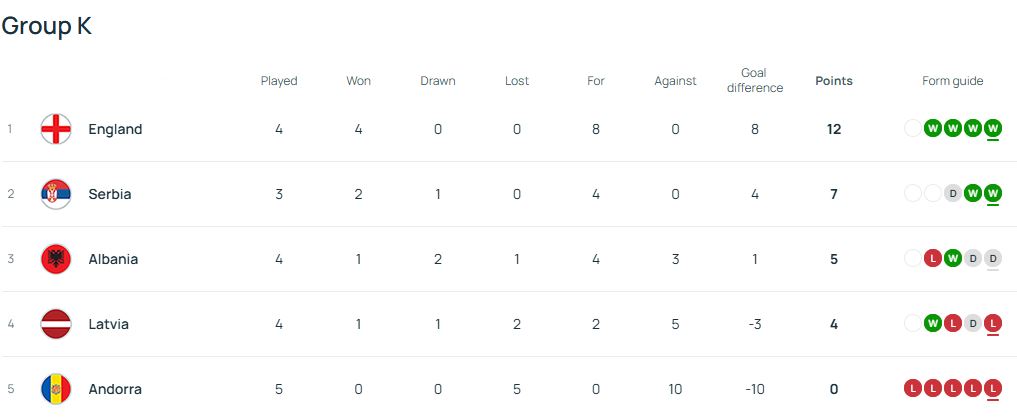
Task: Click the Latvia flag icon
Action: [x=56, y=324]
